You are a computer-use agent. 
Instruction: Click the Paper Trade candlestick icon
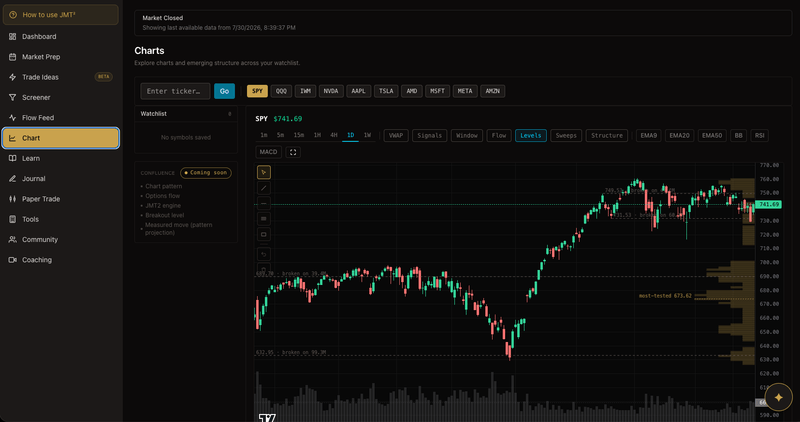click(x=12, y=199)
